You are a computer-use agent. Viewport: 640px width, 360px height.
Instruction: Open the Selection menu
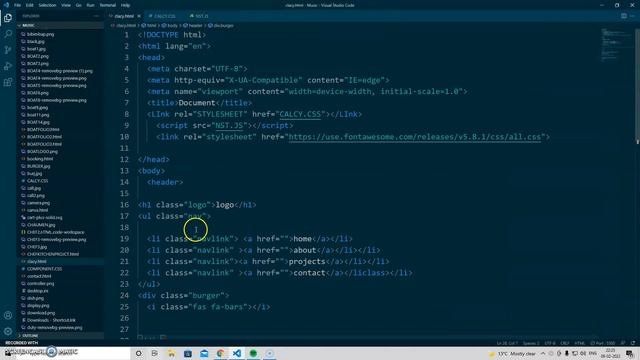pyautogui.click(x=47, y=5)
